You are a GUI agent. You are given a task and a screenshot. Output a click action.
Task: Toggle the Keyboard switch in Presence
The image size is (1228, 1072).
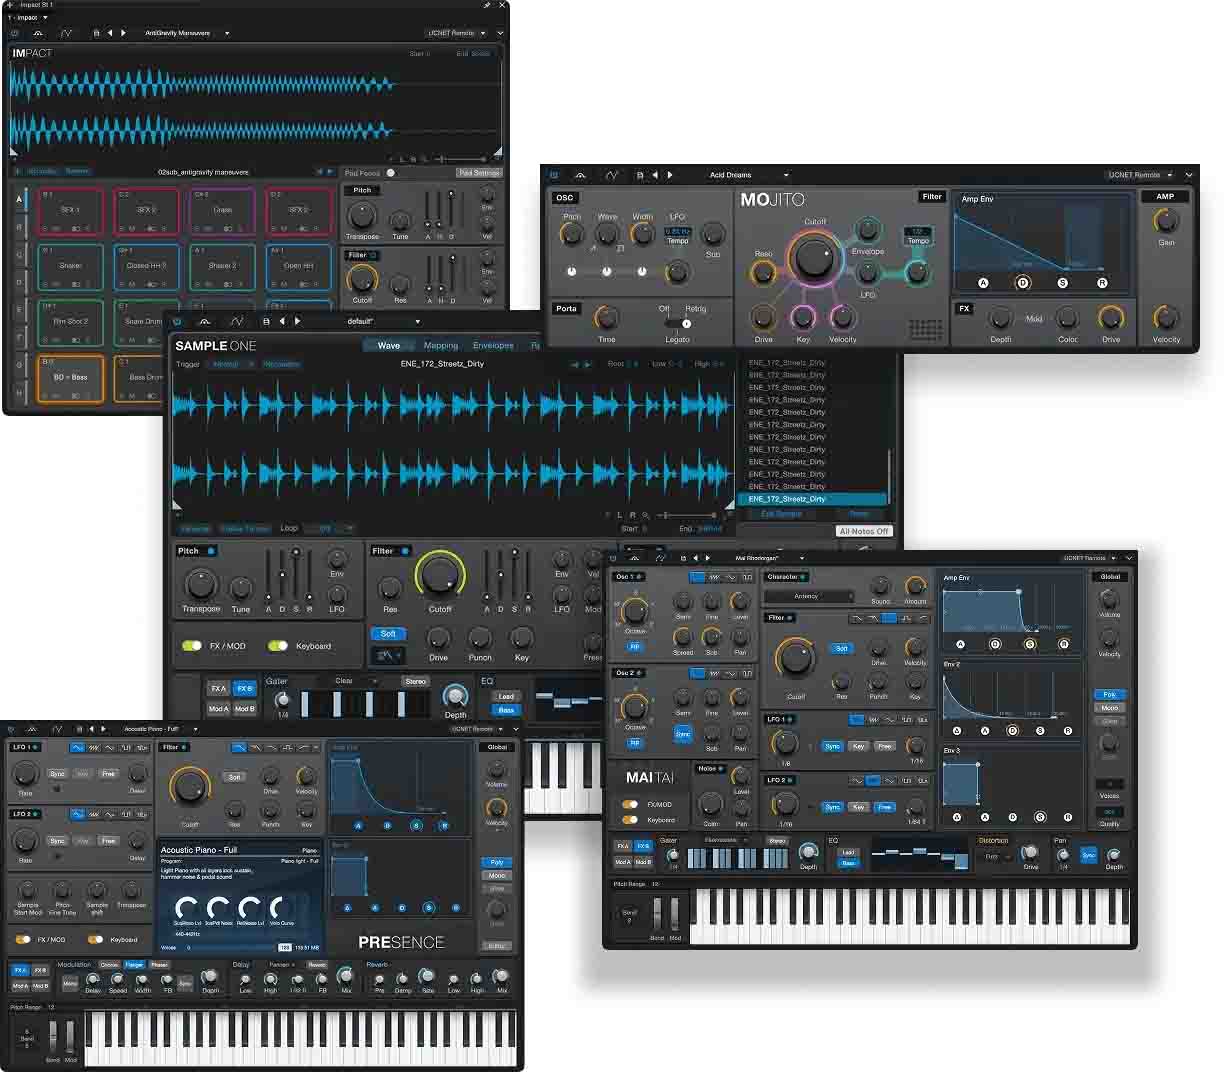95,940
